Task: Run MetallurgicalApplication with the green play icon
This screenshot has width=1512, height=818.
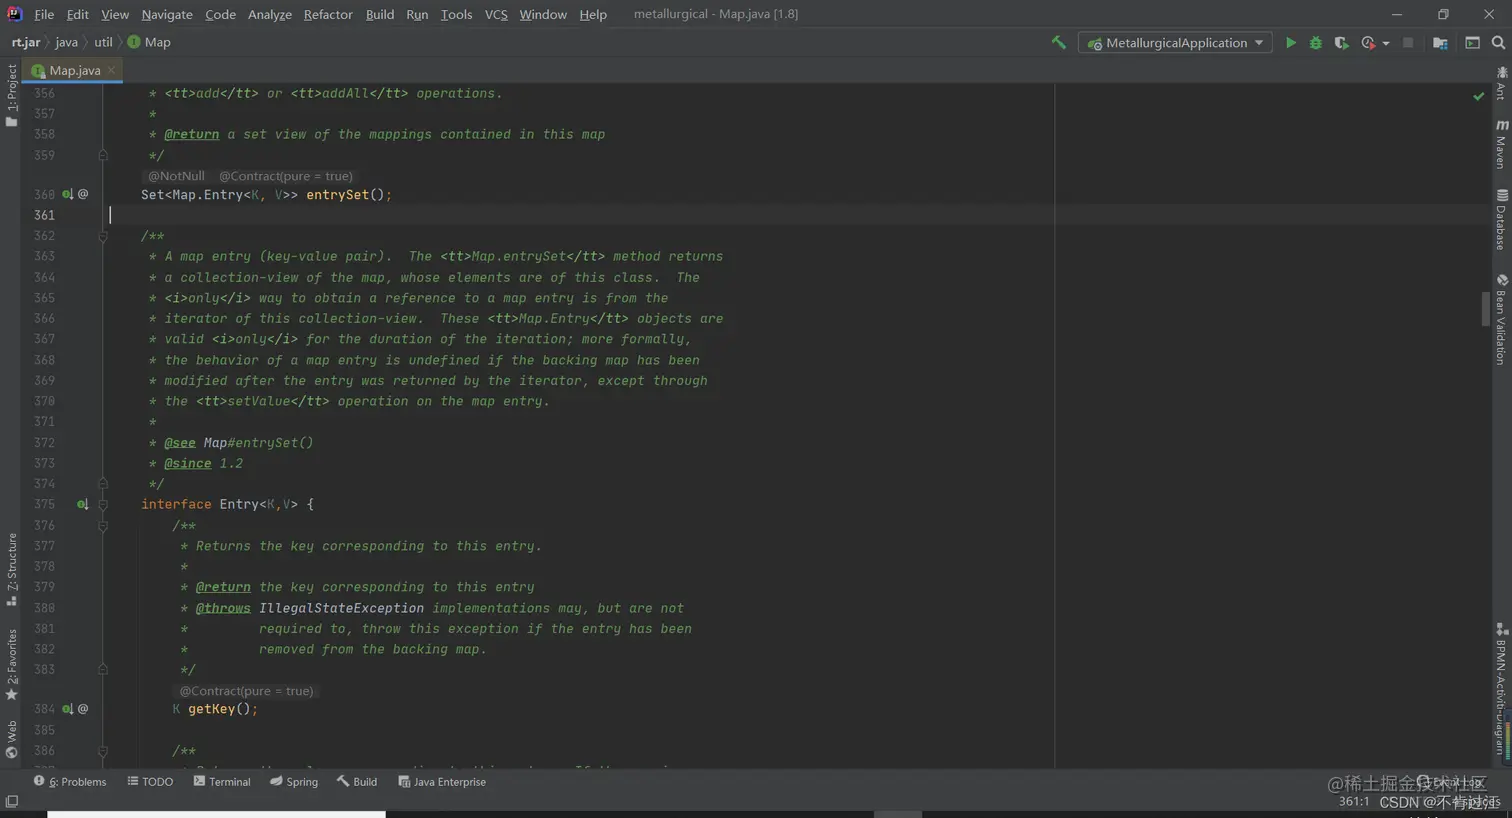Action: (x=1291, y=43)
